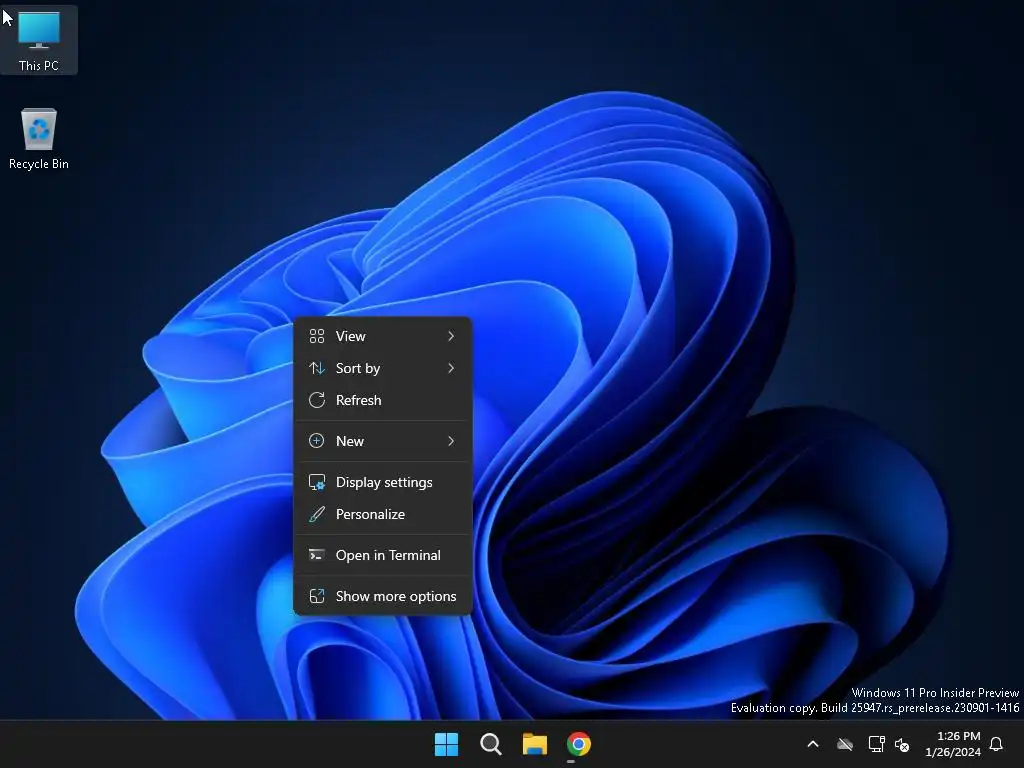Click Show more options
The width and height of the screenshot is (1024, 768).
383,596
